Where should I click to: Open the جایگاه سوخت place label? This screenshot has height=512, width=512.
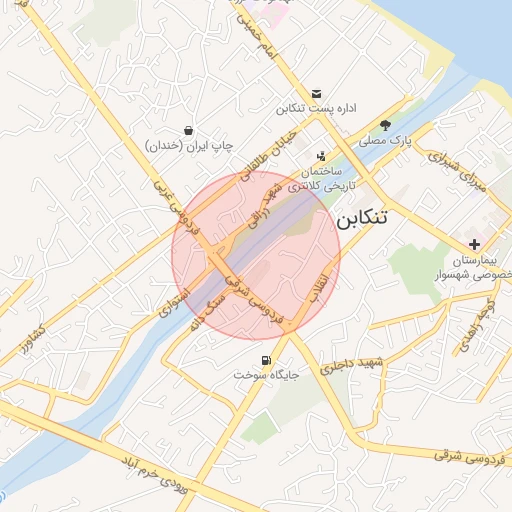tap(266, 375)
